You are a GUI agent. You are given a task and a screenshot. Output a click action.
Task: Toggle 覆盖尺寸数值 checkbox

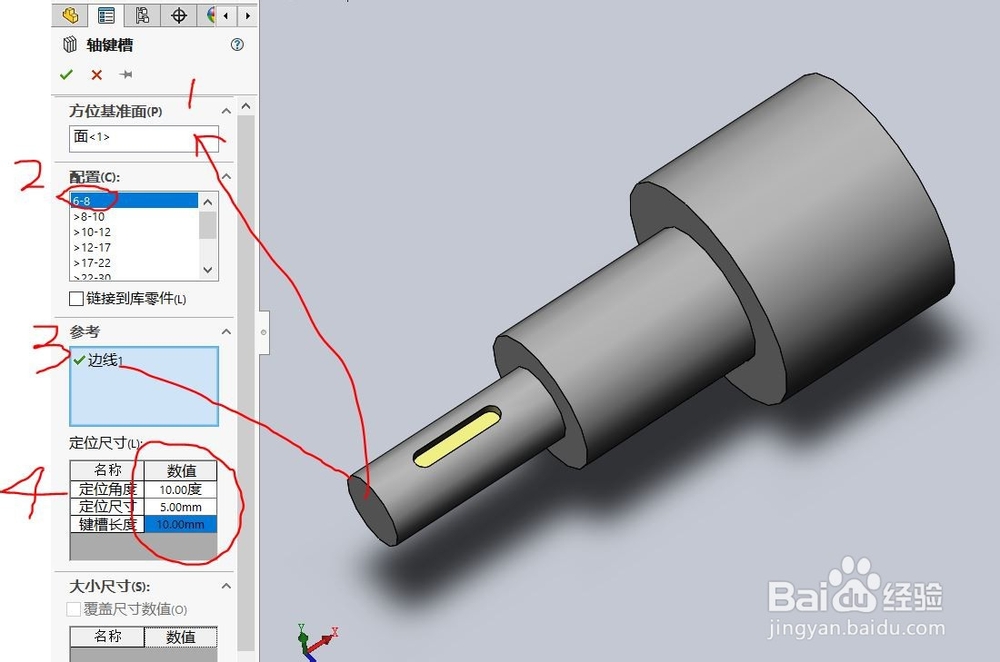point(74,610)
